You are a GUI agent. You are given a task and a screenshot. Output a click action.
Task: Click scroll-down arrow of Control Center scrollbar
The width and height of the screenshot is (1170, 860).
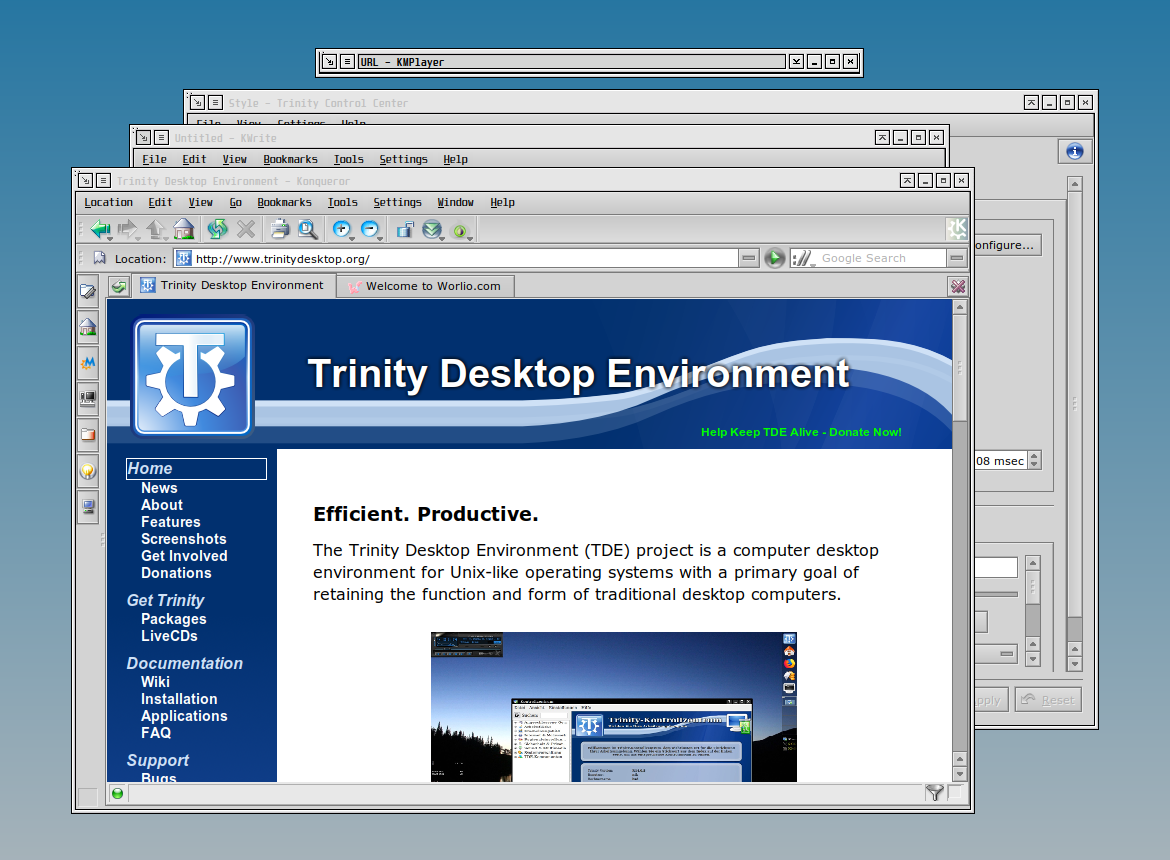pyautogui.click(x=1074, y=663)
